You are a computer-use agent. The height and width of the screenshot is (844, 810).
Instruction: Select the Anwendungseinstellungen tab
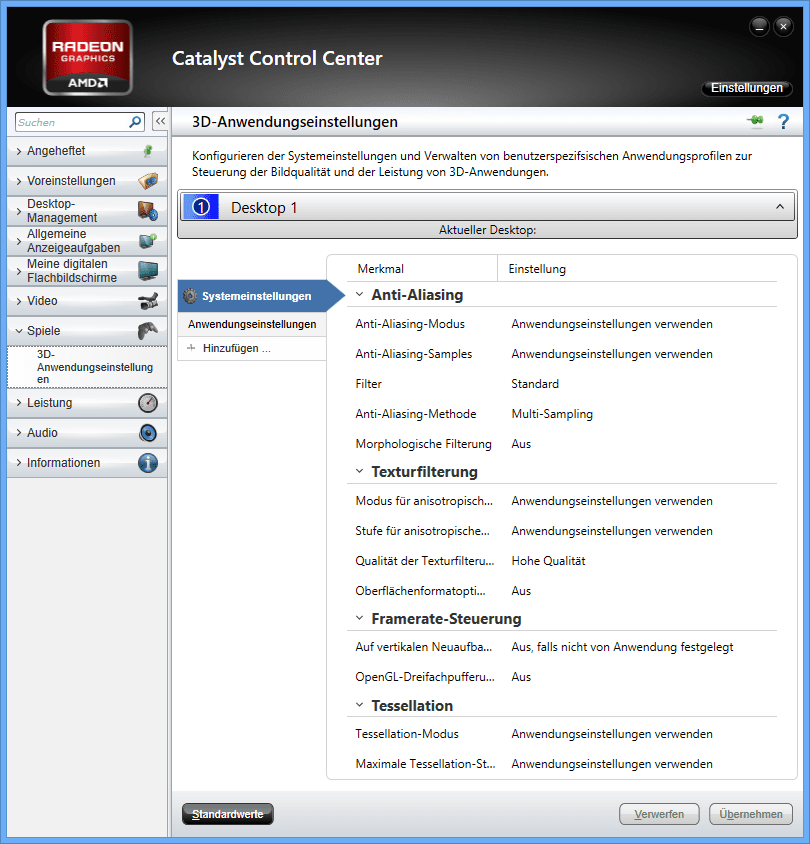click(x=252, y=324)
